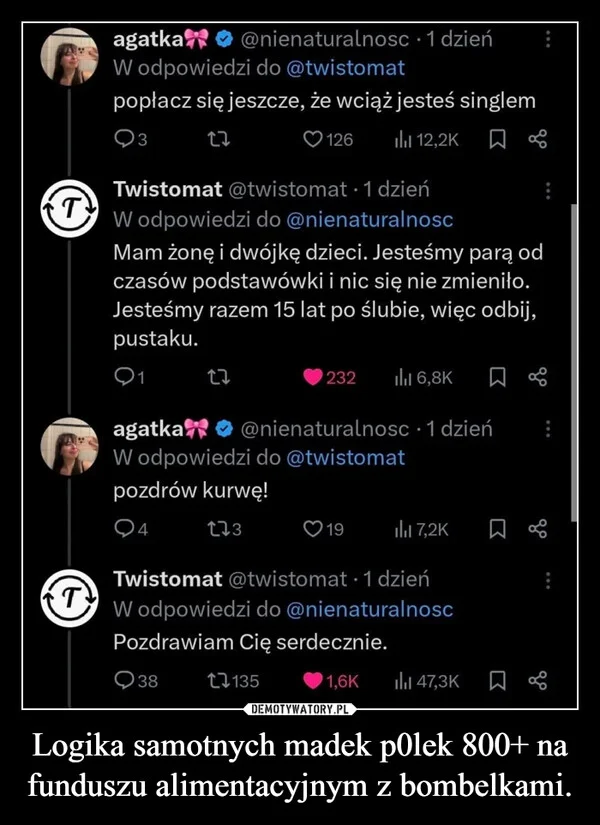Bookmark agatka's first tweet
Viewport: 600px width, 825px height.
click(495, 140)
